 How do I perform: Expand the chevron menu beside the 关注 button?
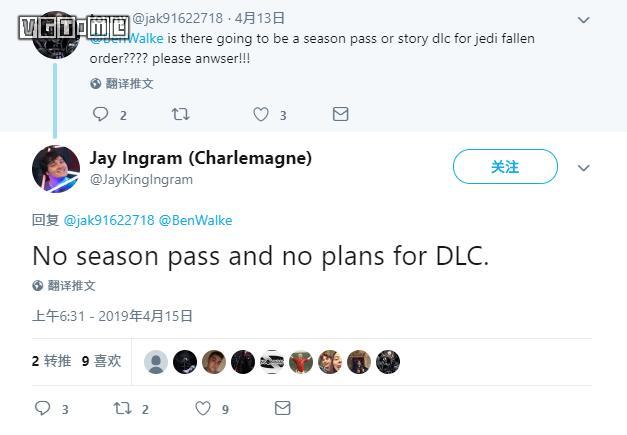pyautogui.click(x=584, y=168)
